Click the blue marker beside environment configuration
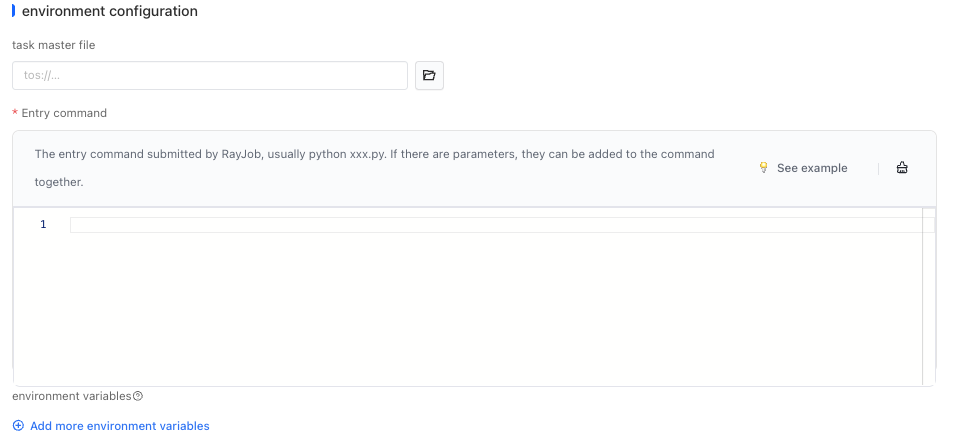The image size is (953, 443). pos(13,11)
